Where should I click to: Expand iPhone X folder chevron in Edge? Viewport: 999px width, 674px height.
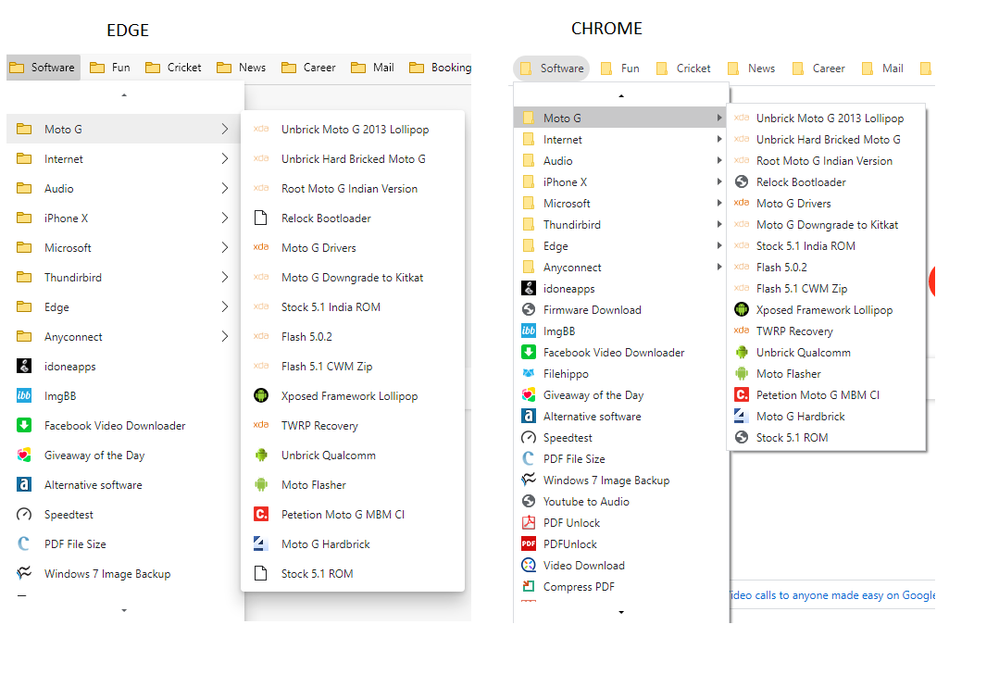(224, 218)
